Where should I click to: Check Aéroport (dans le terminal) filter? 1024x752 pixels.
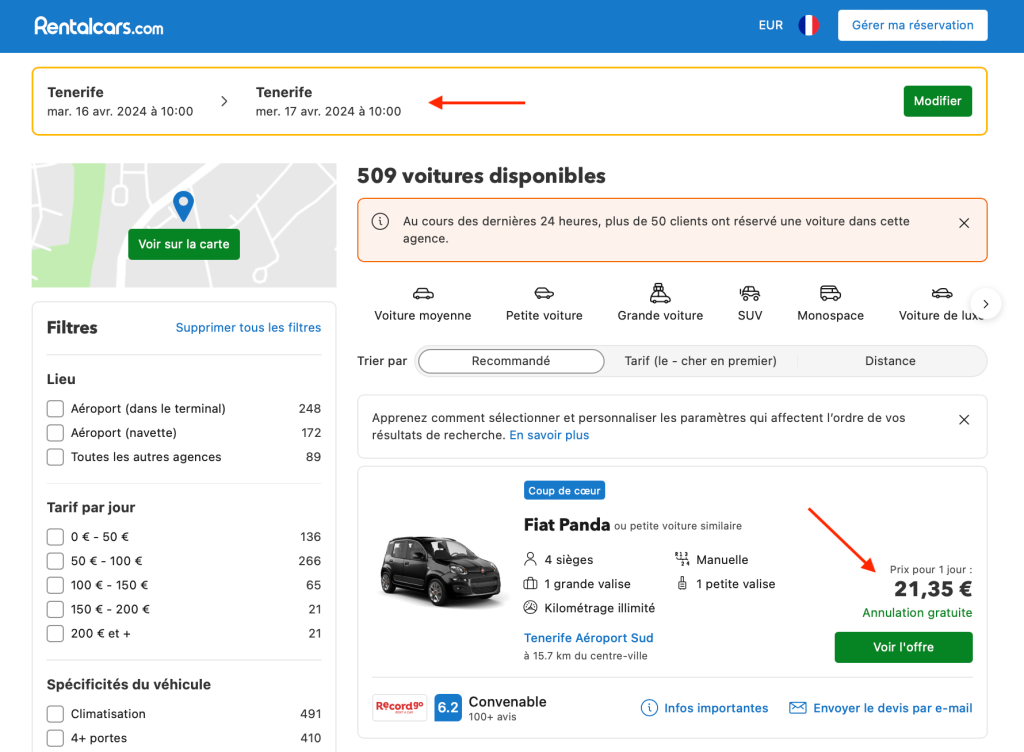click(x=56, y=409)
